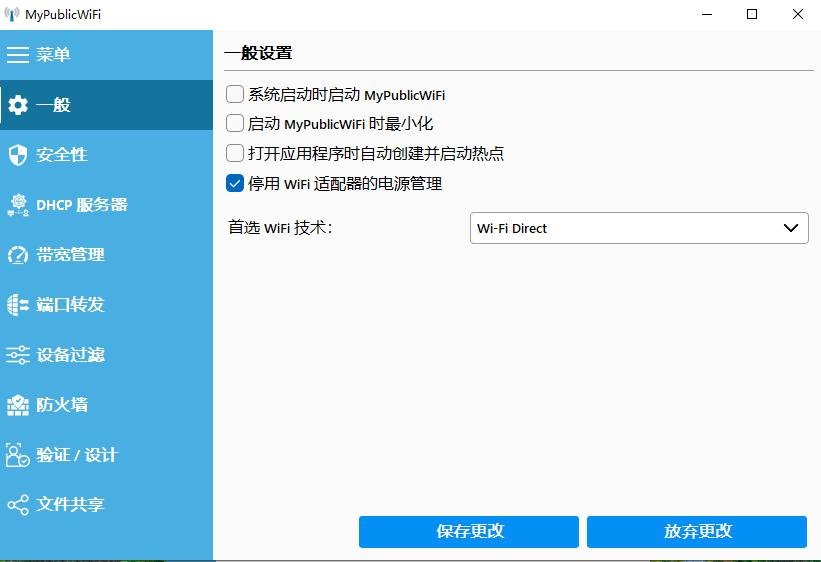This screenshot has width=821, height=562.
Task: Select the 一般 sidebar label
Action: [53, 105]
